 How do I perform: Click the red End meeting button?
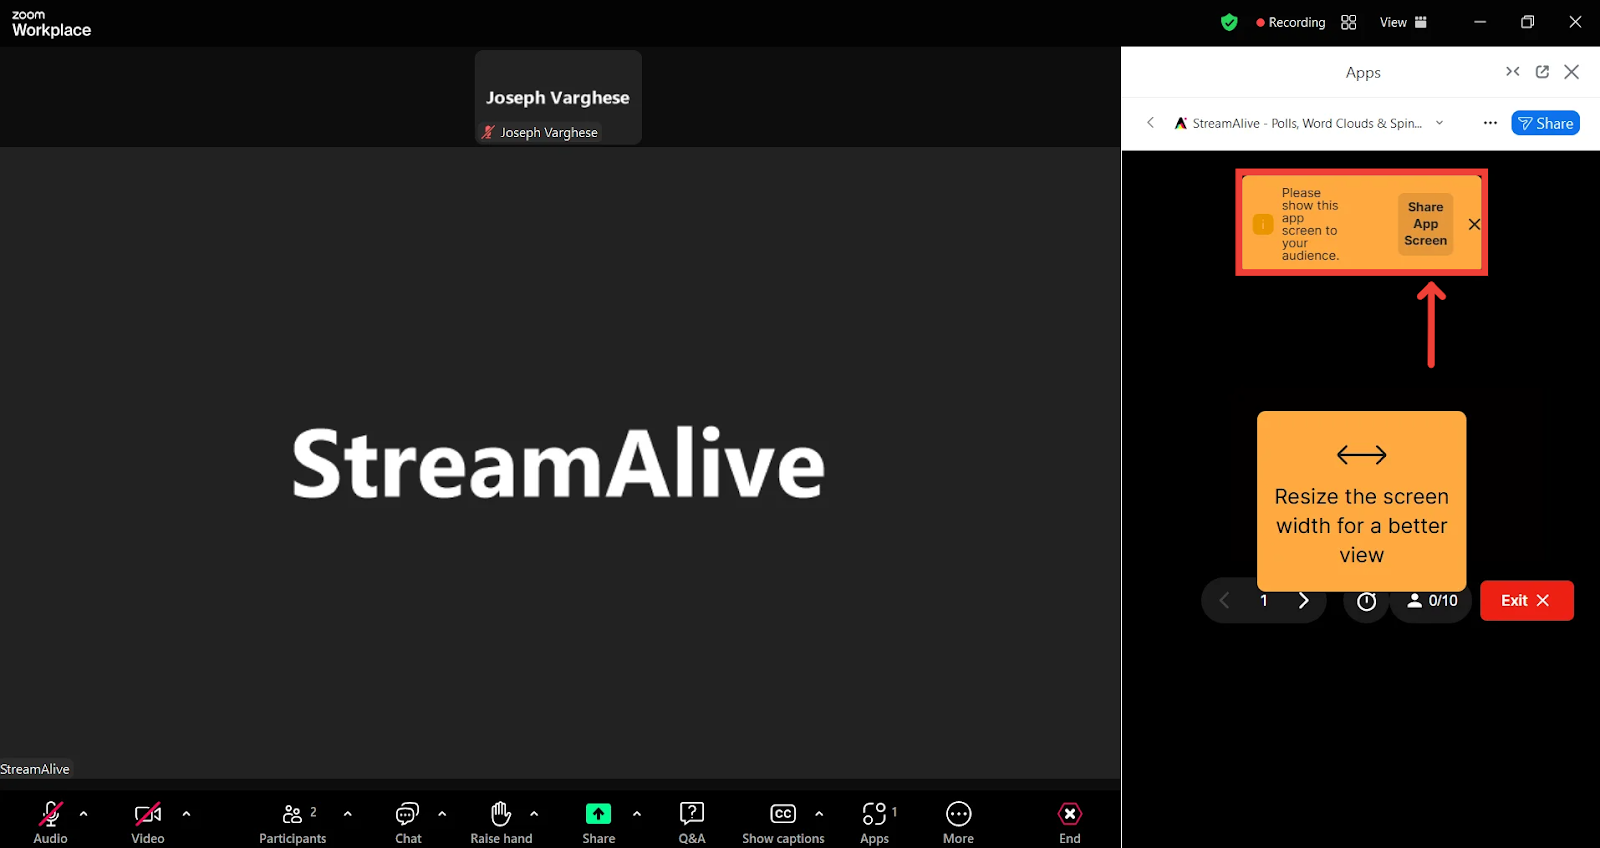click(x=1070, y=822)
